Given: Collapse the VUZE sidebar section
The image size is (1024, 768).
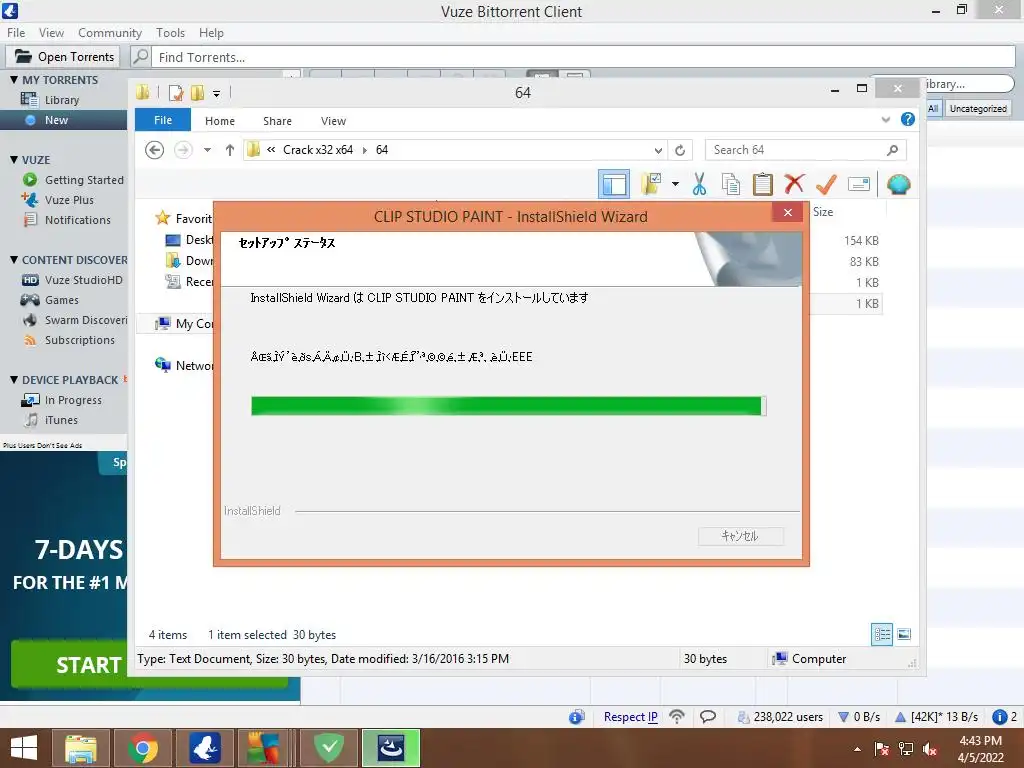Looking at the screenshot, I should 14,160.
